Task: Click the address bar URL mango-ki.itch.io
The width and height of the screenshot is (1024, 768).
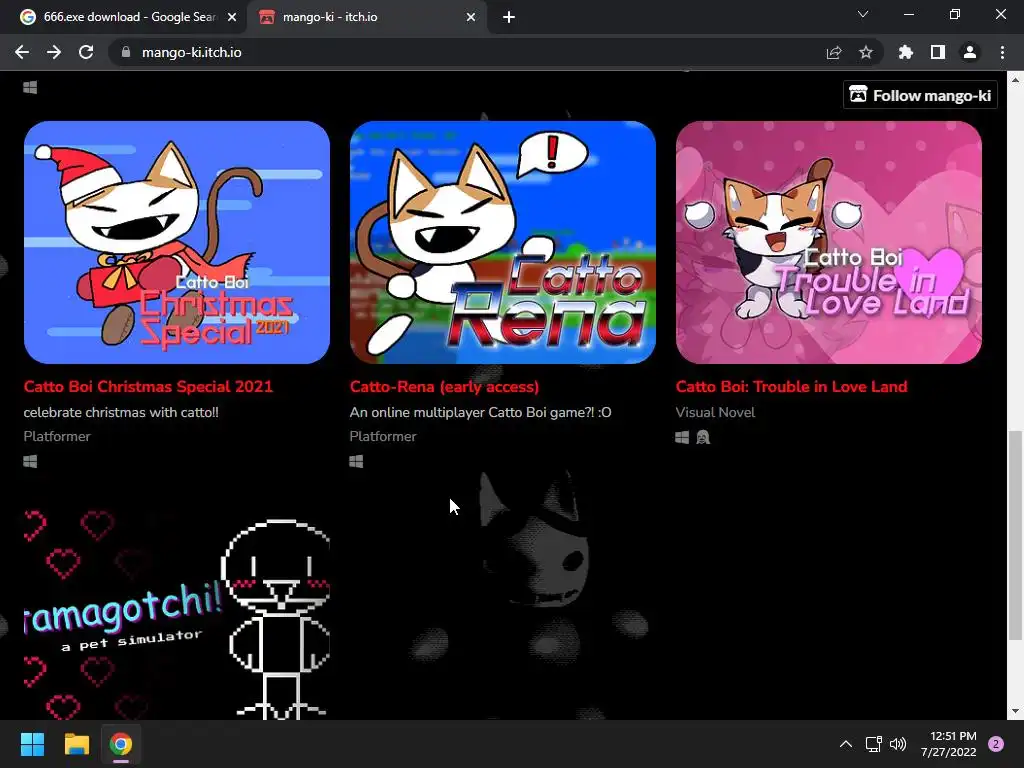Action: pyautogui.click(x=191, y=52)
